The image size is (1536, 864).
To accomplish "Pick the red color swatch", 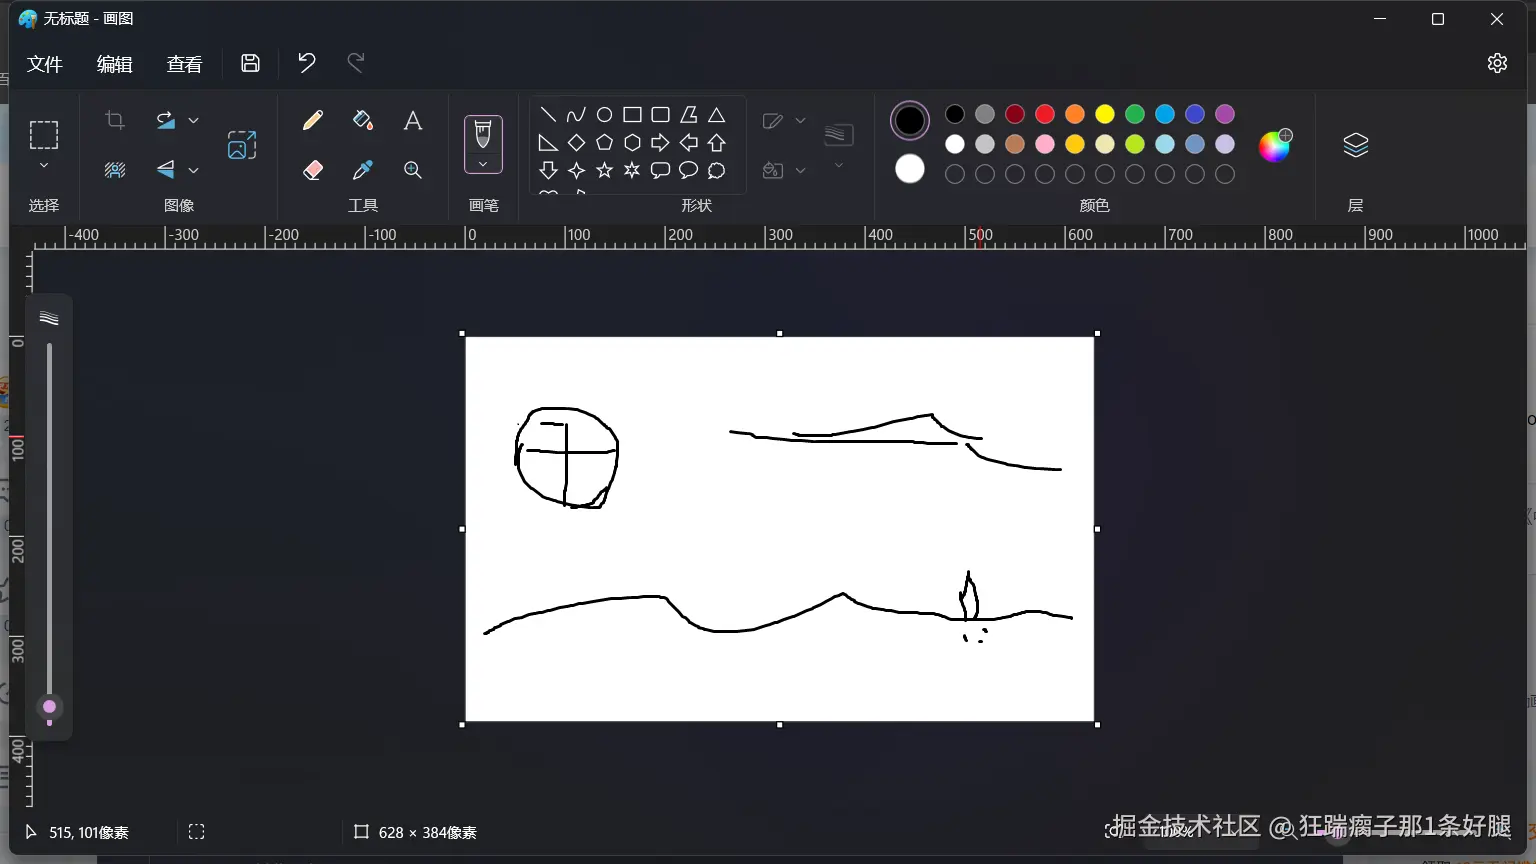I will [1045, 114].
